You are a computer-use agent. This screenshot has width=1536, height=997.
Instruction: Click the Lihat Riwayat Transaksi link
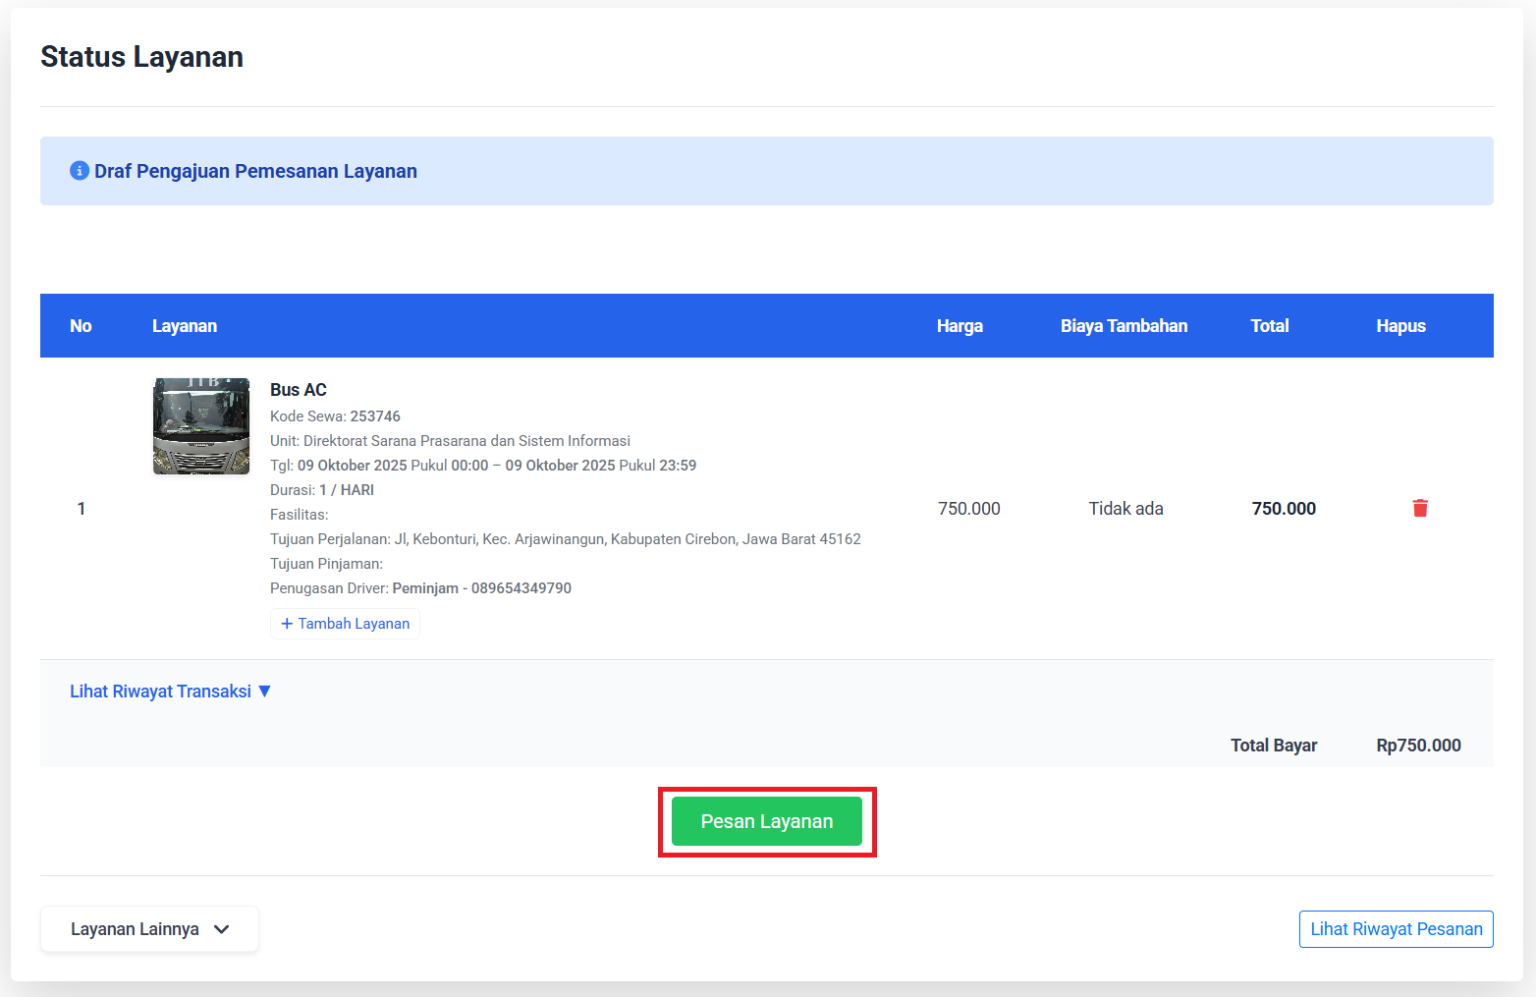coord(160,691)
